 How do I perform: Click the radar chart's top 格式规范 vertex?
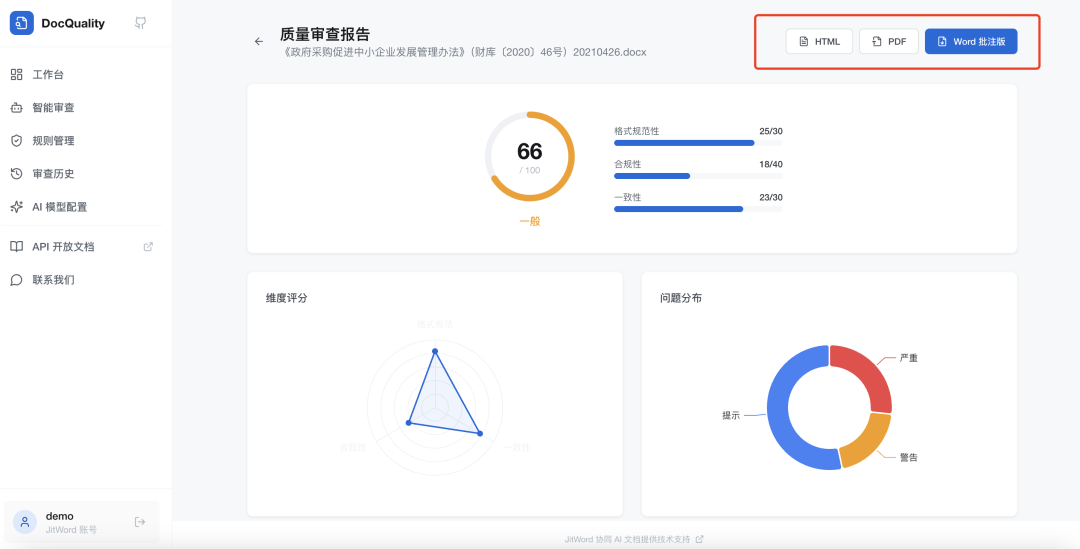435,351
